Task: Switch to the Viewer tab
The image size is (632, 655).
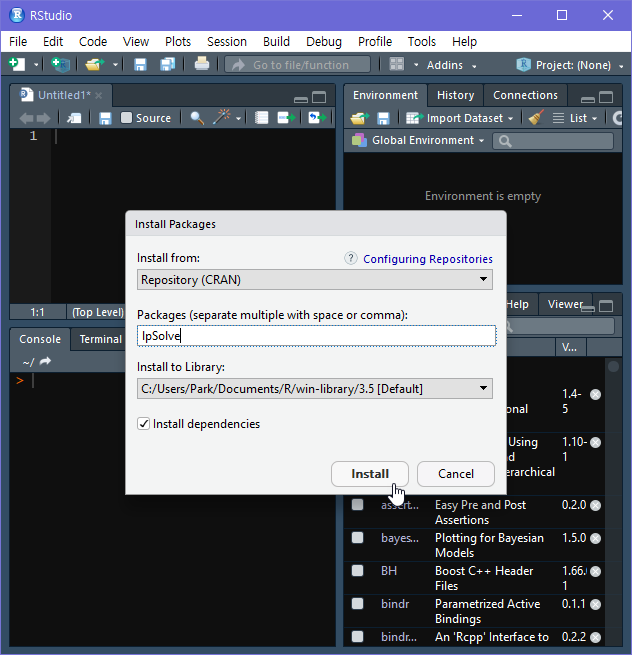Action: [565, 304]
